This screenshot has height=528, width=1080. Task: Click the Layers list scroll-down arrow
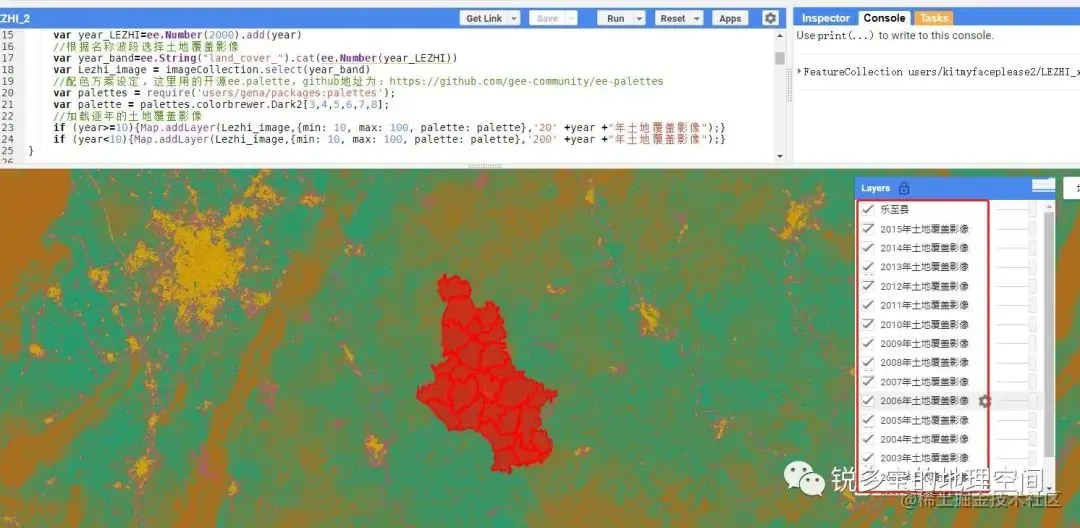tap(1049, 488)
